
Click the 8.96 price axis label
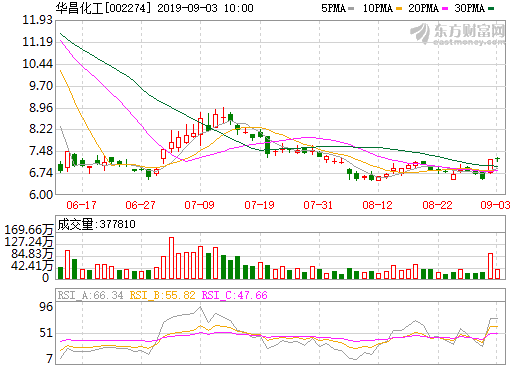coord(41,108)
